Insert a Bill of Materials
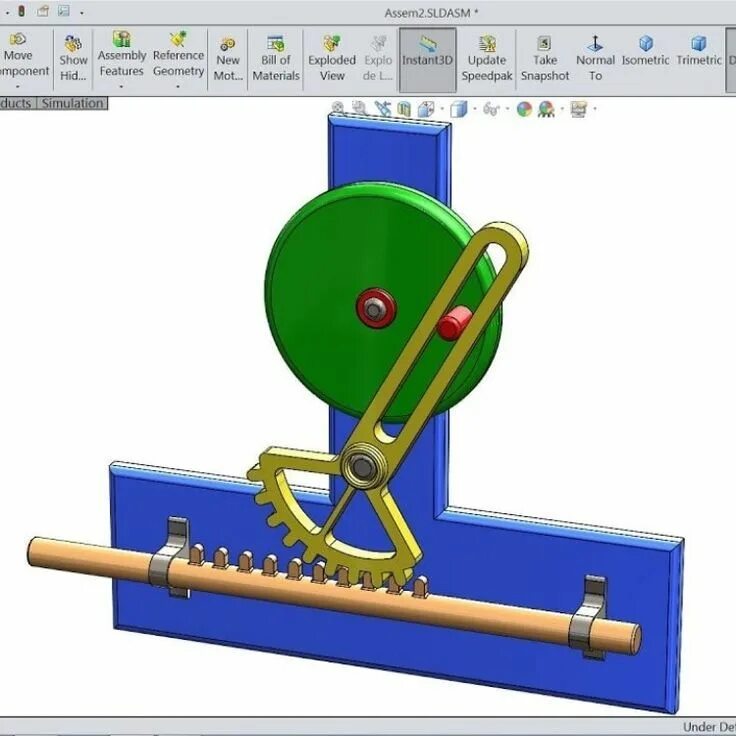The image size is (736, 736). pyautogui.click(x=276, y=60)
